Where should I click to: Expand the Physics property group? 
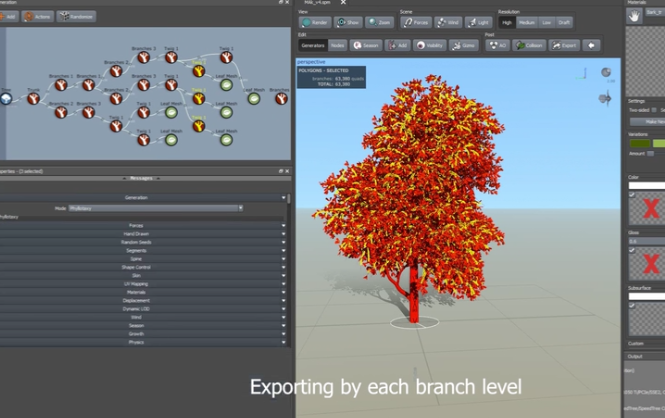click(x=142, y=342)
